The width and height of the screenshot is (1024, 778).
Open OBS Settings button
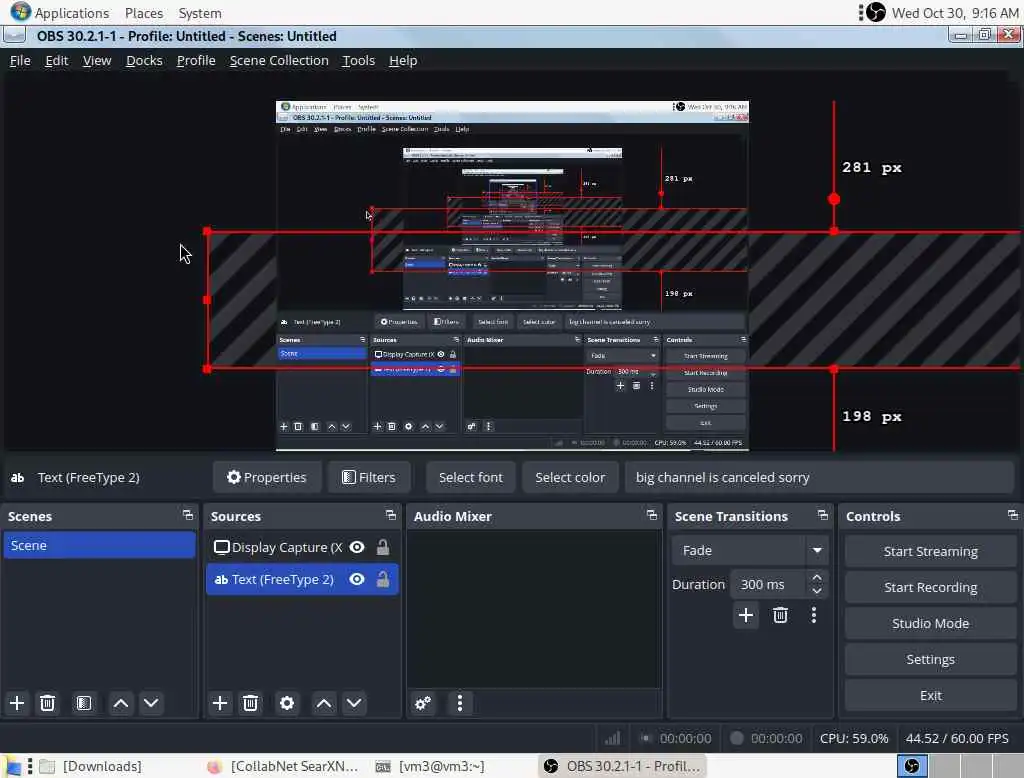coord(931,659)
